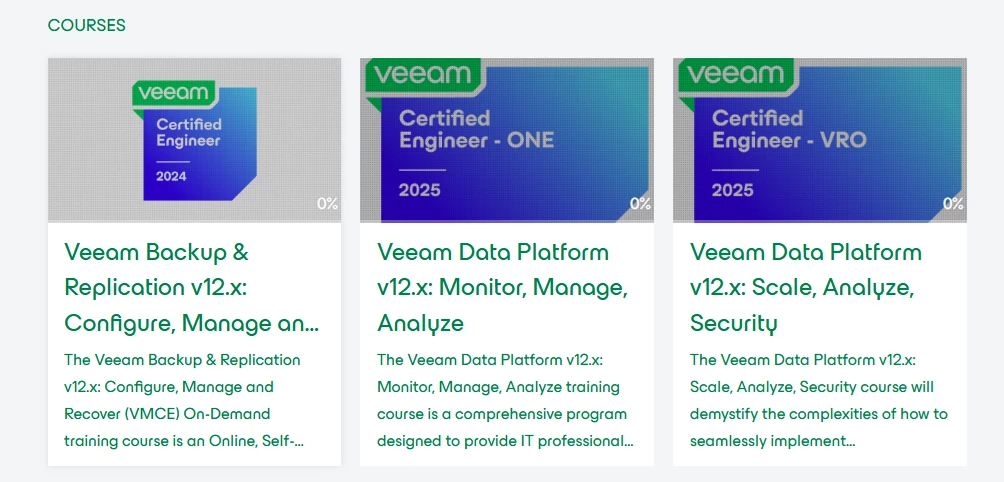Open the Certified Engineer - ONE 2025 thumbnail

click(507, 140)
